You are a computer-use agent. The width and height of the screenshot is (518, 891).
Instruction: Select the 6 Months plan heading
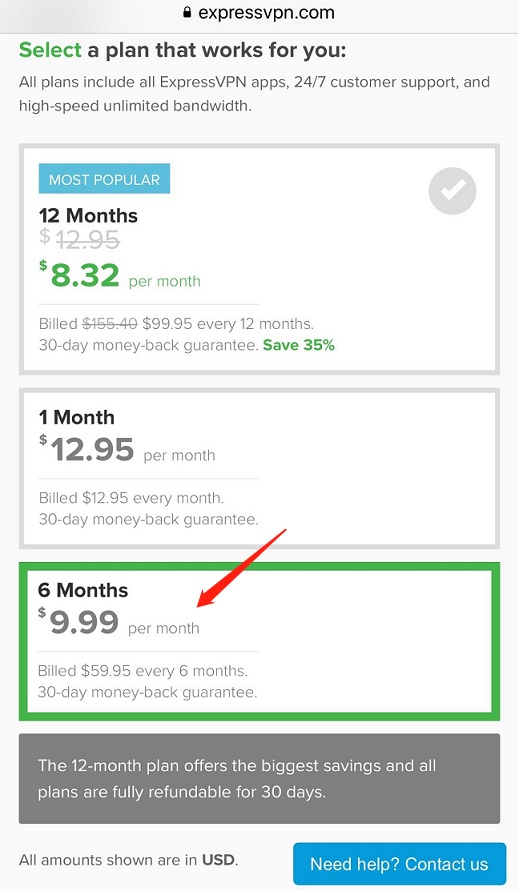point(83,590)
